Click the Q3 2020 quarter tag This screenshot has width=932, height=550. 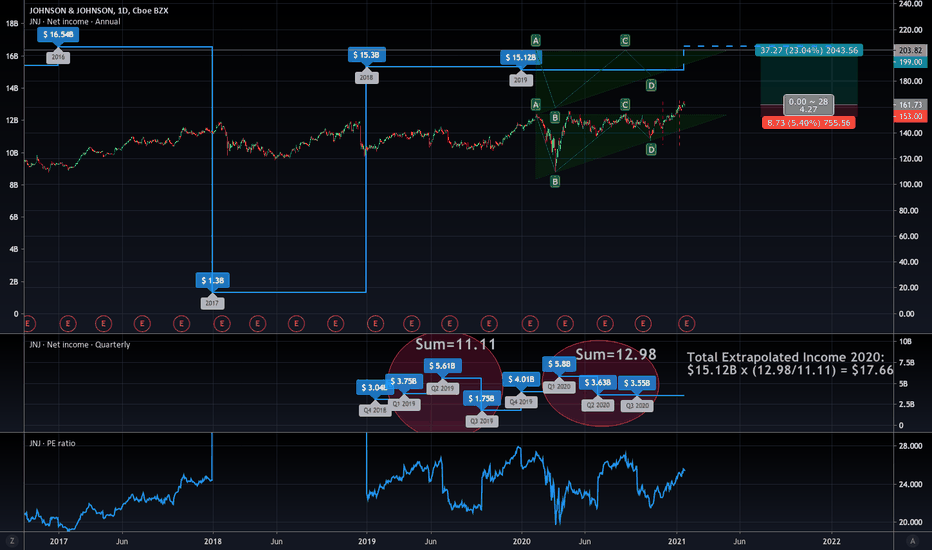pyautogui.click(x=637, y=406)
